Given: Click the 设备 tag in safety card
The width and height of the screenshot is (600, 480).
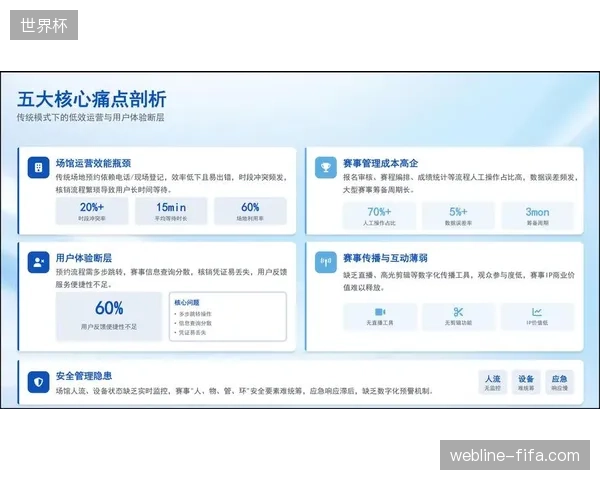Looking at the screenshot, I should pos(526,382).
